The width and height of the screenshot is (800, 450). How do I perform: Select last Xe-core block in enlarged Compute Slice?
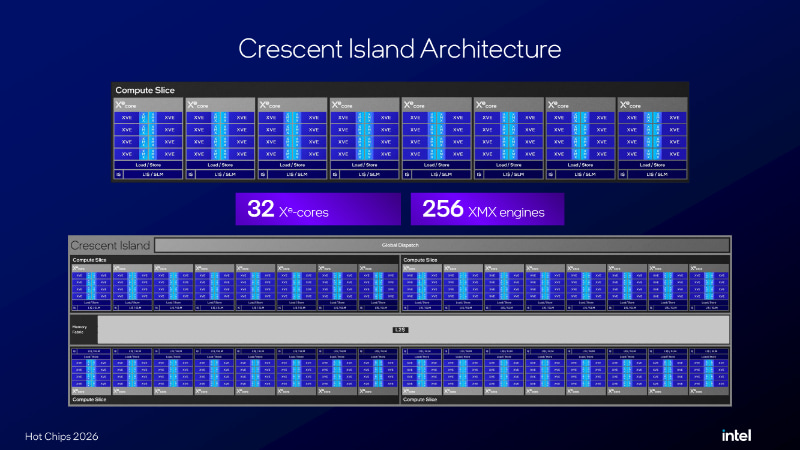tap(652, 139)
